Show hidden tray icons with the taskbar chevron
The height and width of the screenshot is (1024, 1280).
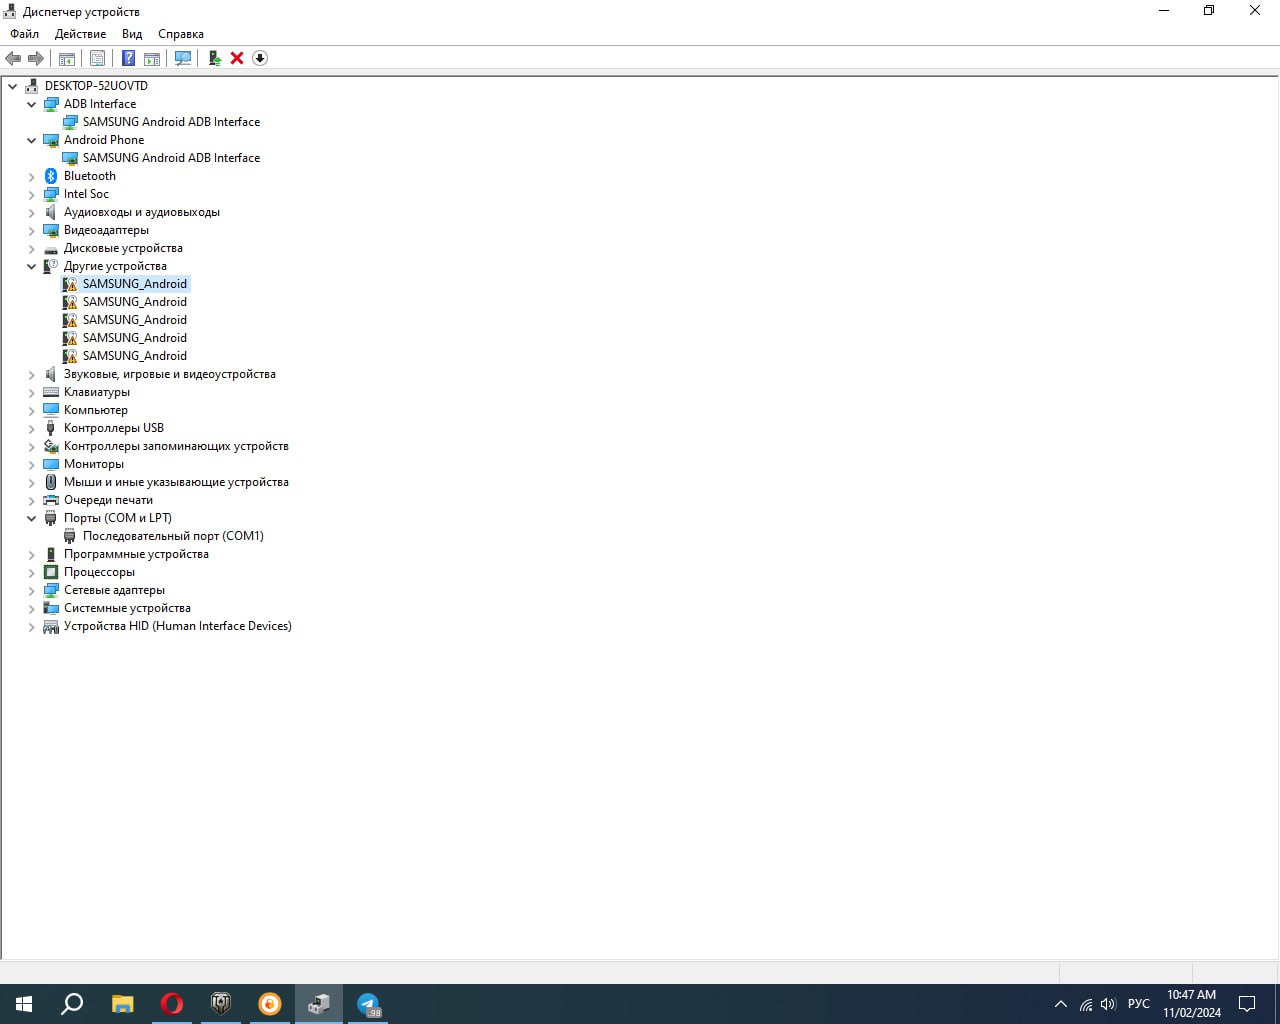[1061, 1004]
